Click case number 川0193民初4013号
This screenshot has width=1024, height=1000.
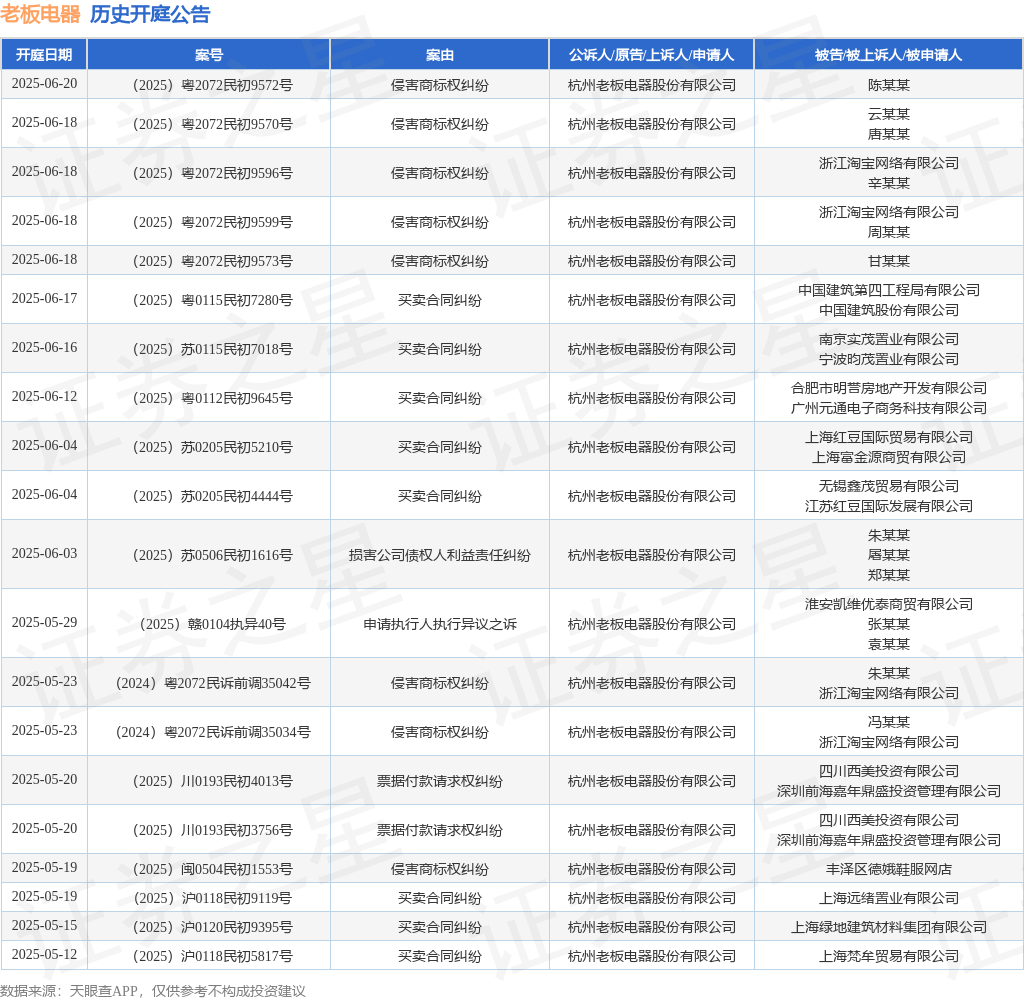212,781
